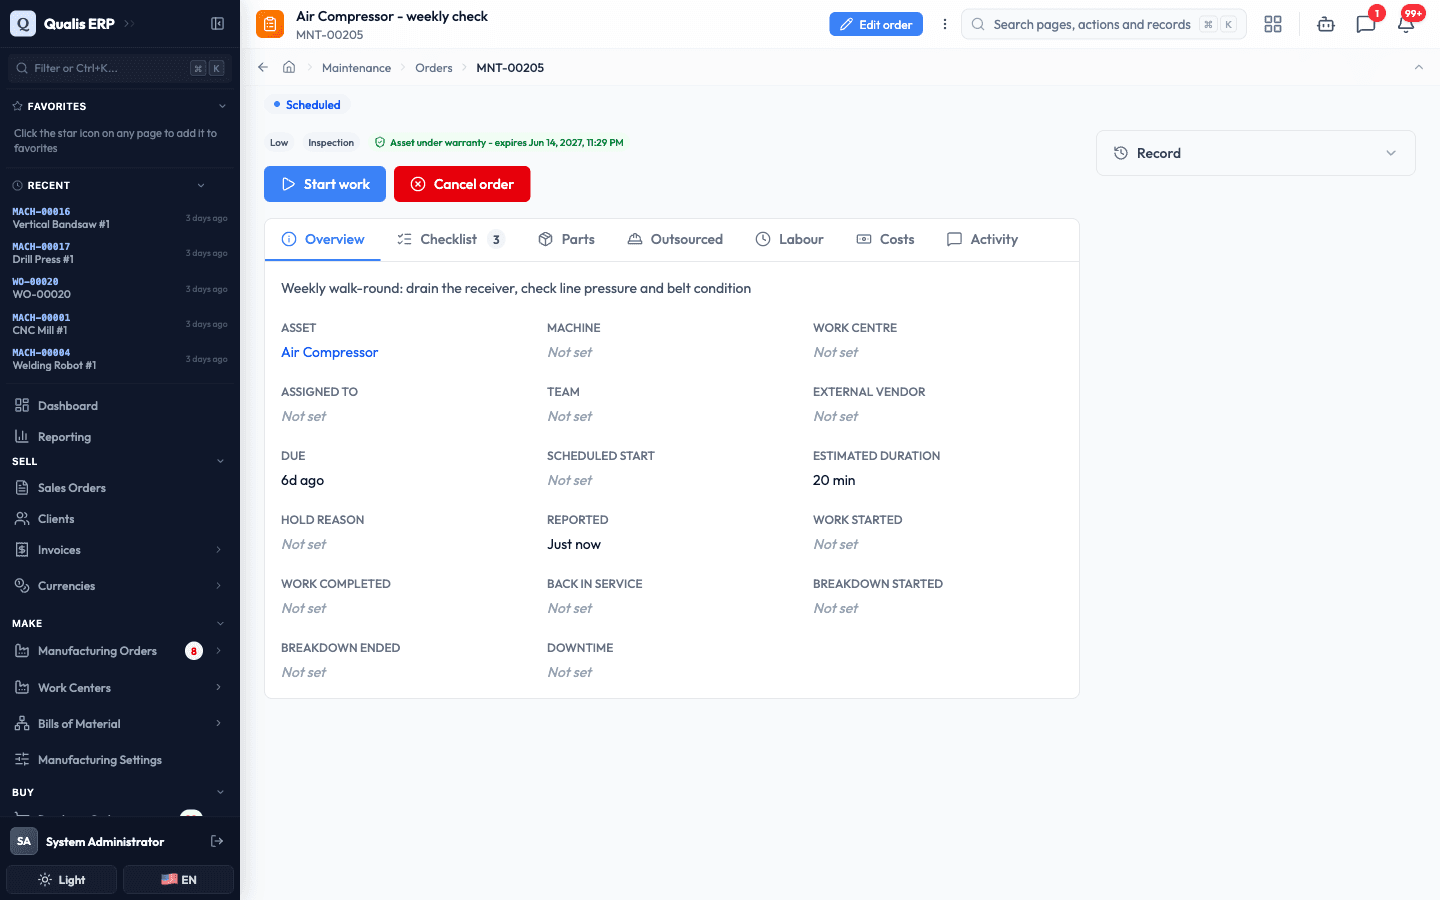Collapse the Recent section
The height and width of the screenshot is (900, 1440).
pos(201,185)
